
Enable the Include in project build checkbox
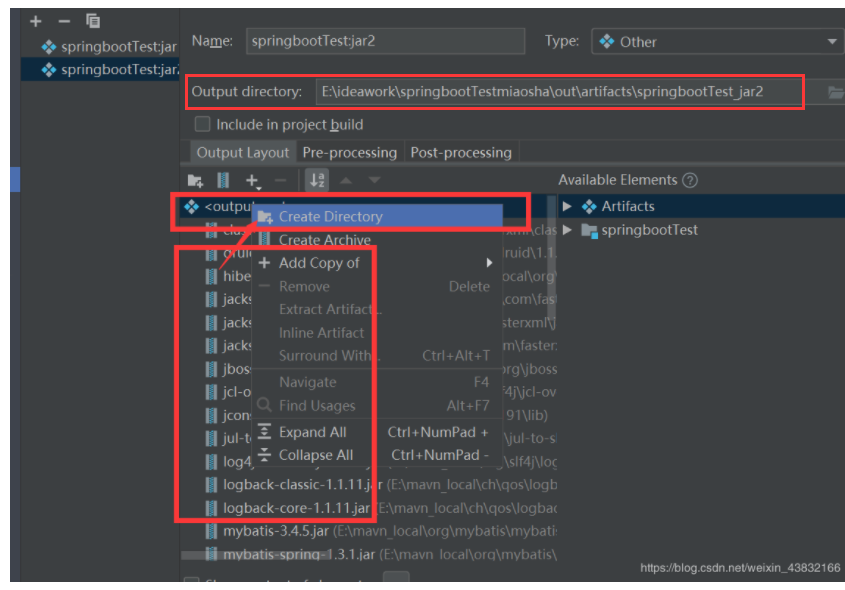coord(202,124)
